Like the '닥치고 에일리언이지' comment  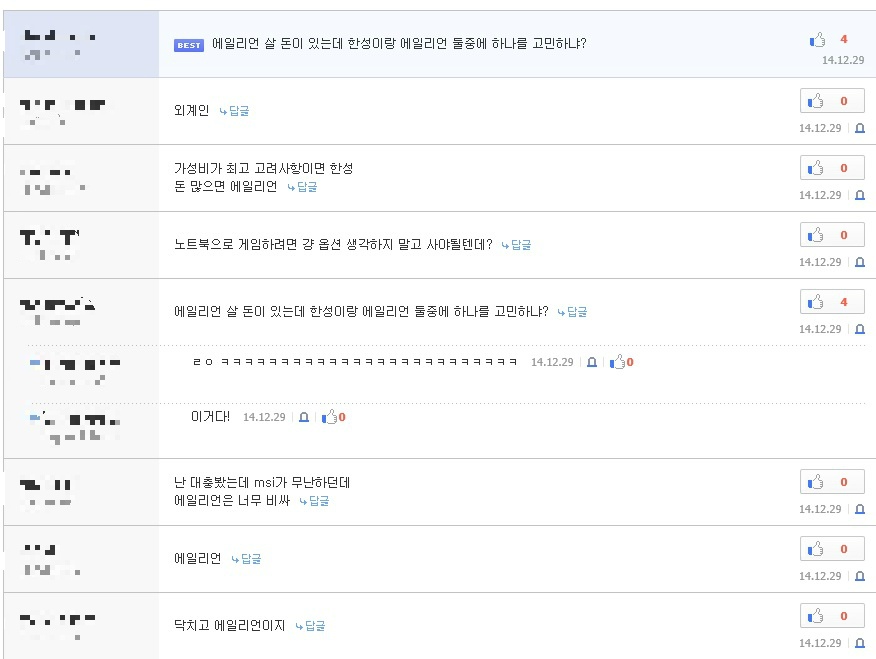pyautogui.click(x=832, y=616)
